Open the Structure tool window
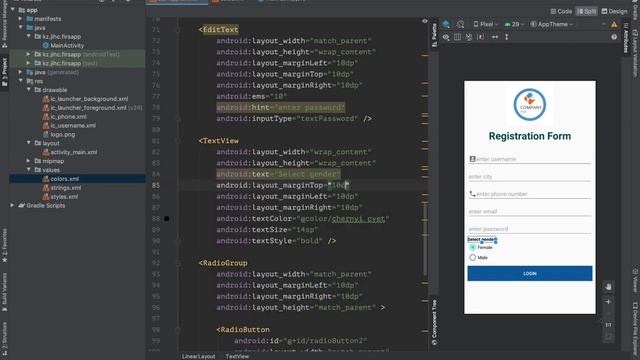The width and height of the screenshot is (640, 360). coord(4,338)
